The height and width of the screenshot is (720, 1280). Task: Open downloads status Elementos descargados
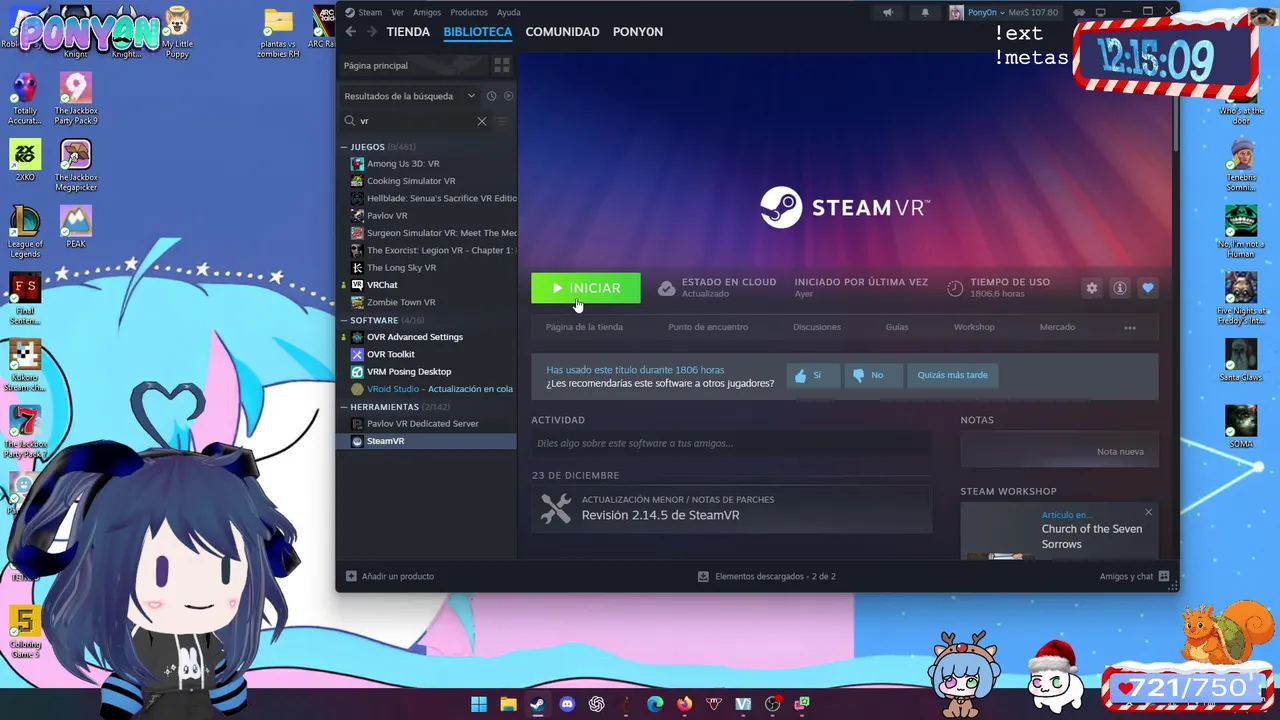coord(766,576)
